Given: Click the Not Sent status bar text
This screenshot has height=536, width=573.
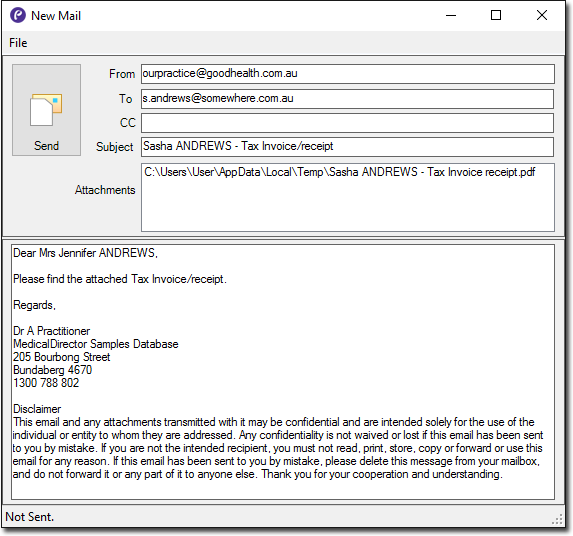Looking at the screenshot, I should [30, 517].
